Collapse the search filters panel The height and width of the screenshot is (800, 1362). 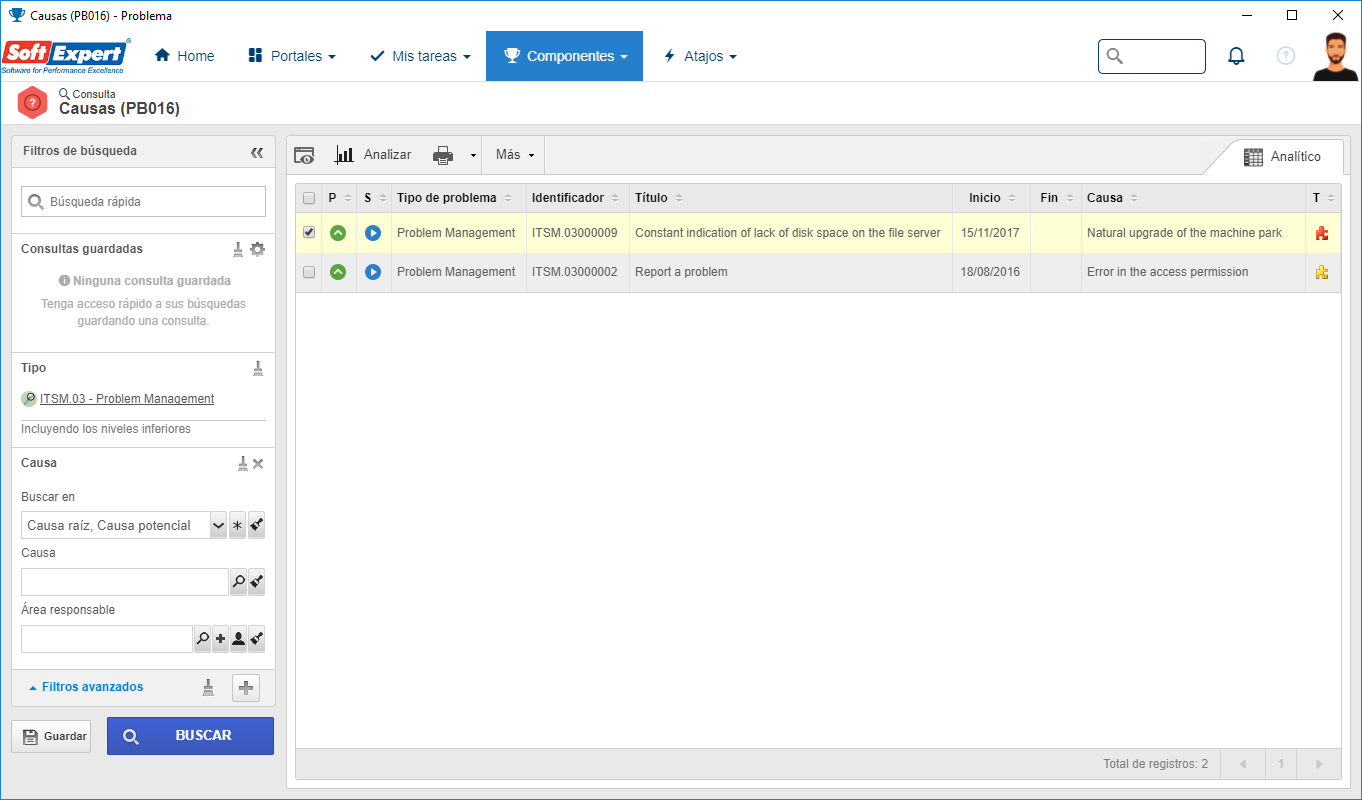(257, 152)
